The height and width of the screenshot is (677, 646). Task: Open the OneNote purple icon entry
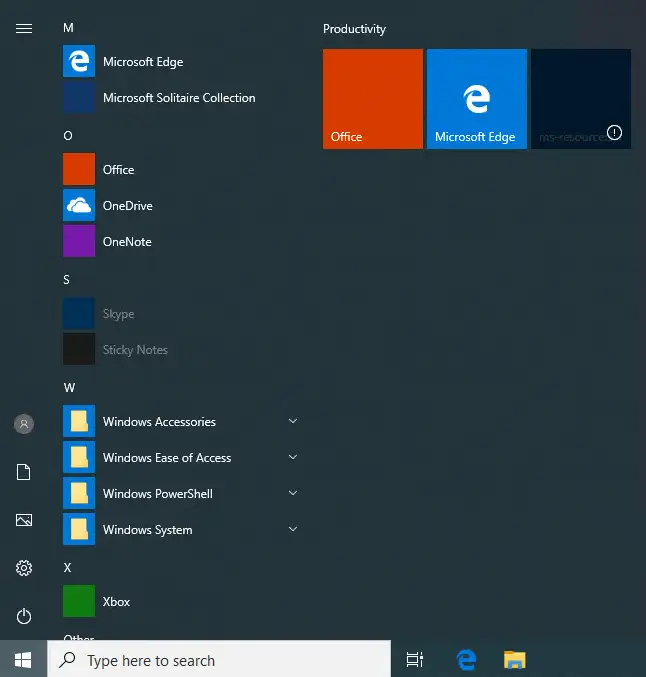coord(181,241)
